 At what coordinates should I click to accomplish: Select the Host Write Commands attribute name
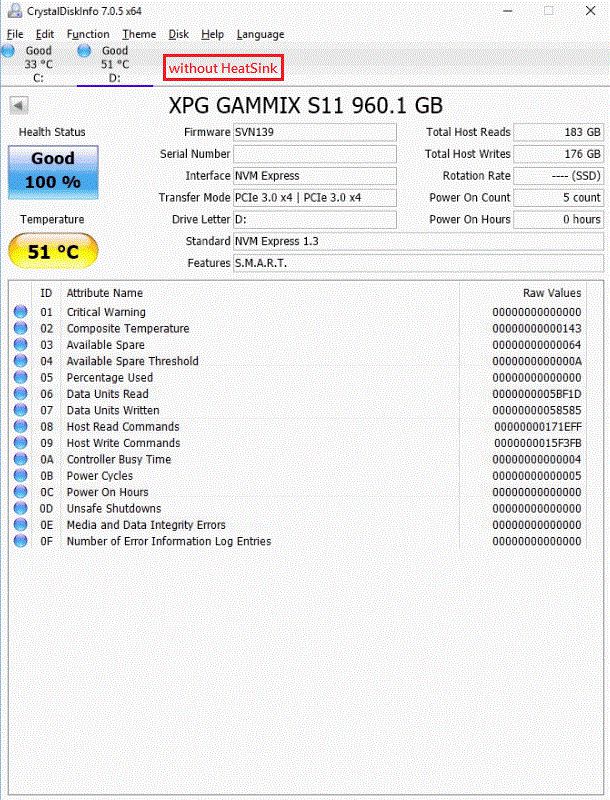click(x=123, y=443)
